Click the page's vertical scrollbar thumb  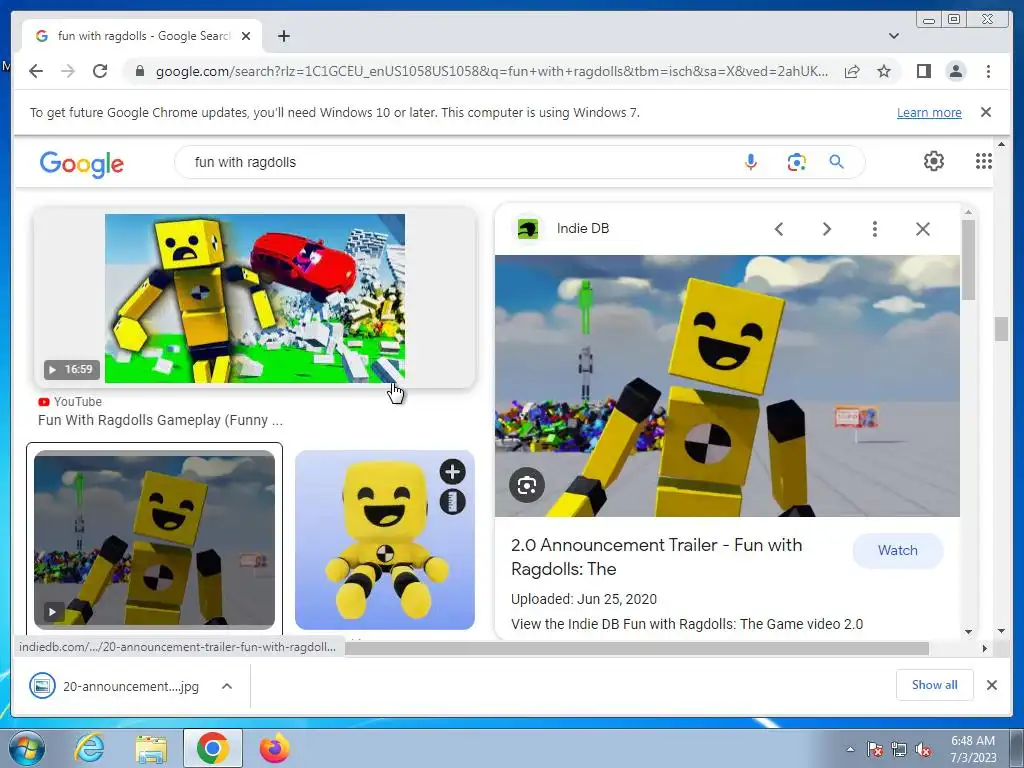[1001, 328]
